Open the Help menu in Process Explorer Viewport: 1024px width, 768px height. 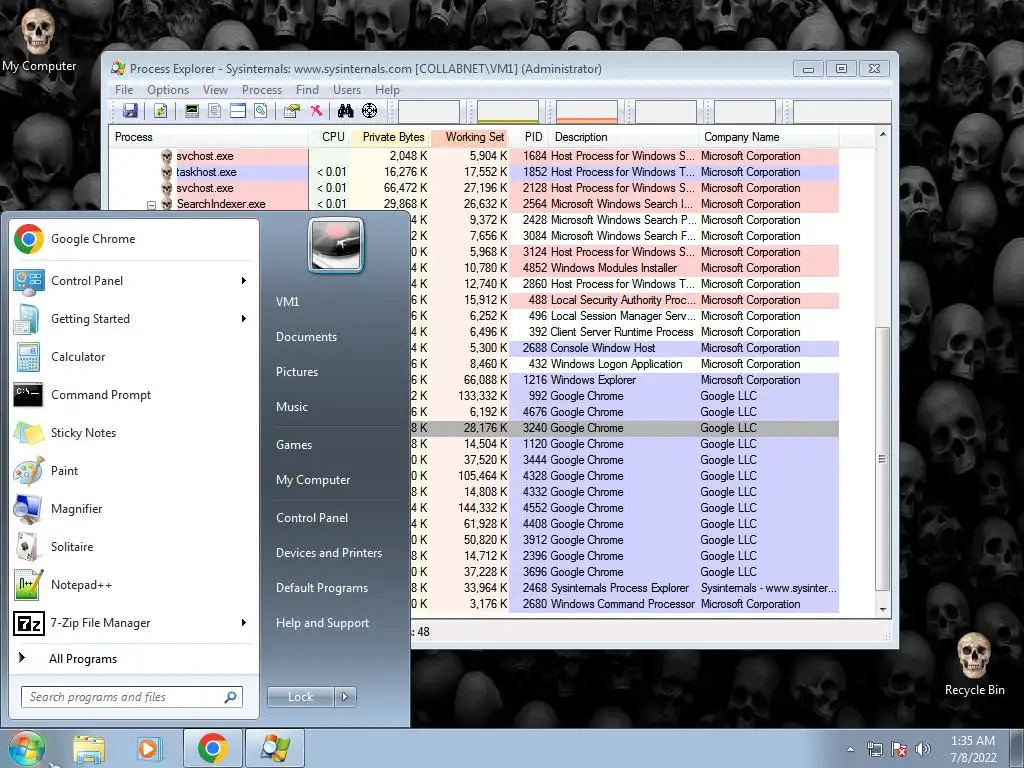387,90
